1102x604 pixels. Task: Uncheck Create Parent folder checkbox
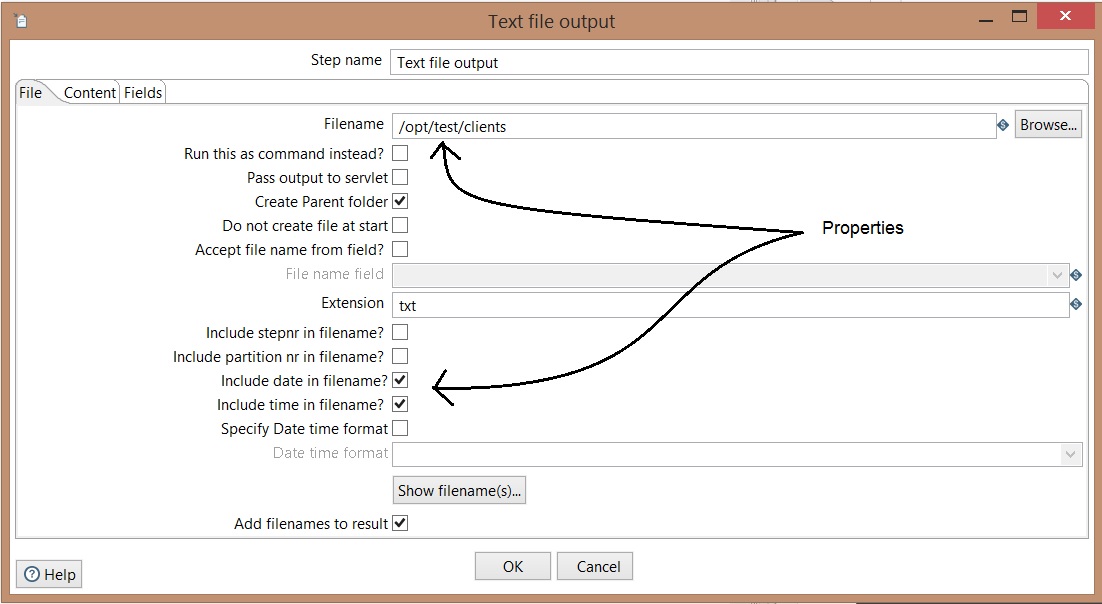(x=400, y=202)
